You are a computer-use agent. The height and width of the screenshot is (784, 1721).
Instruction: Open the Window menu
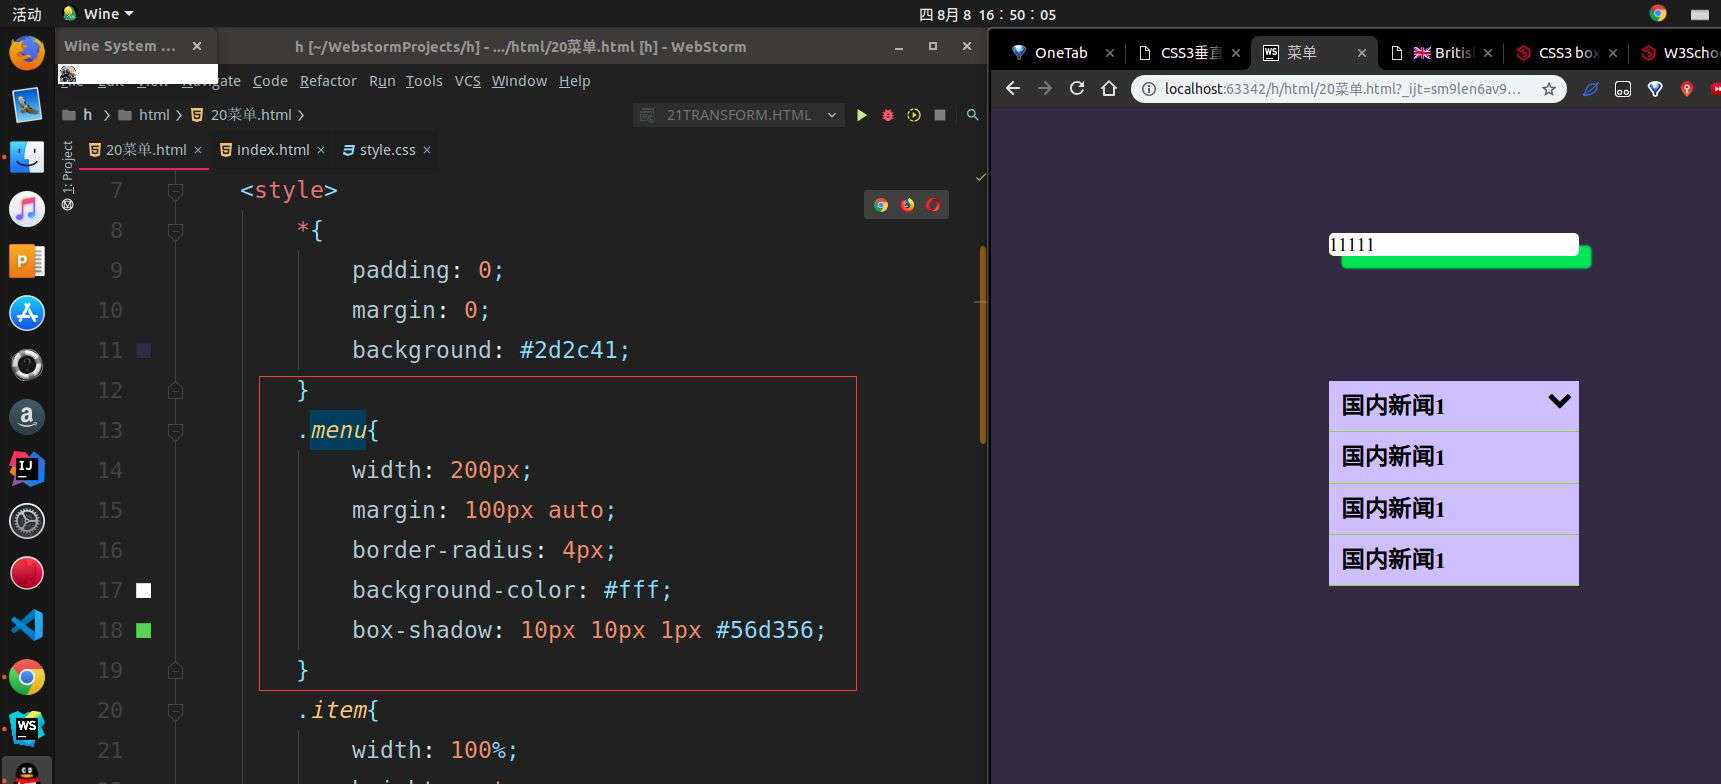(519, 81)
